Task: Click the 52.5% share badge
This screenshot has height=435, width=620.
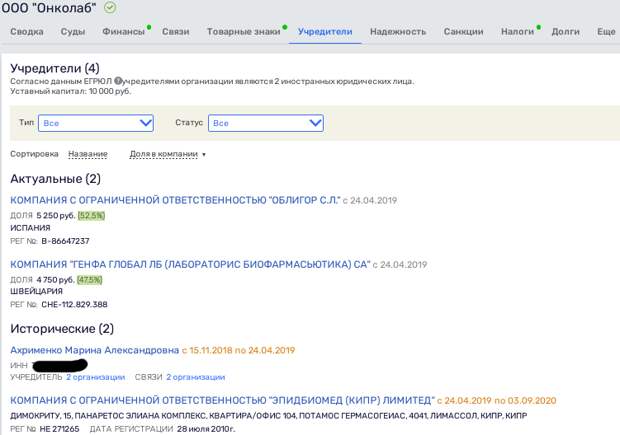Action: (x=91, y=216)
